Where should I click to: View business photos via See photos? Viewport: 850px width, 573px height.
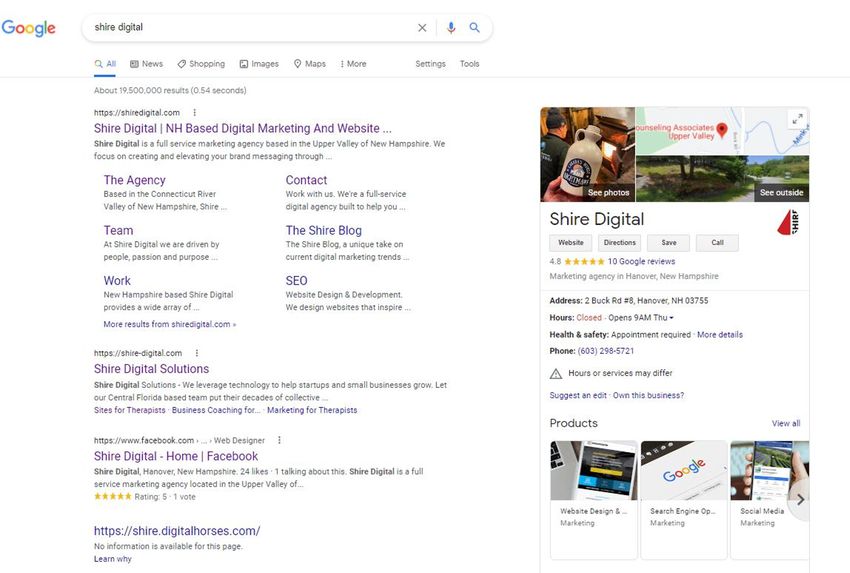(x=588, y=154)
